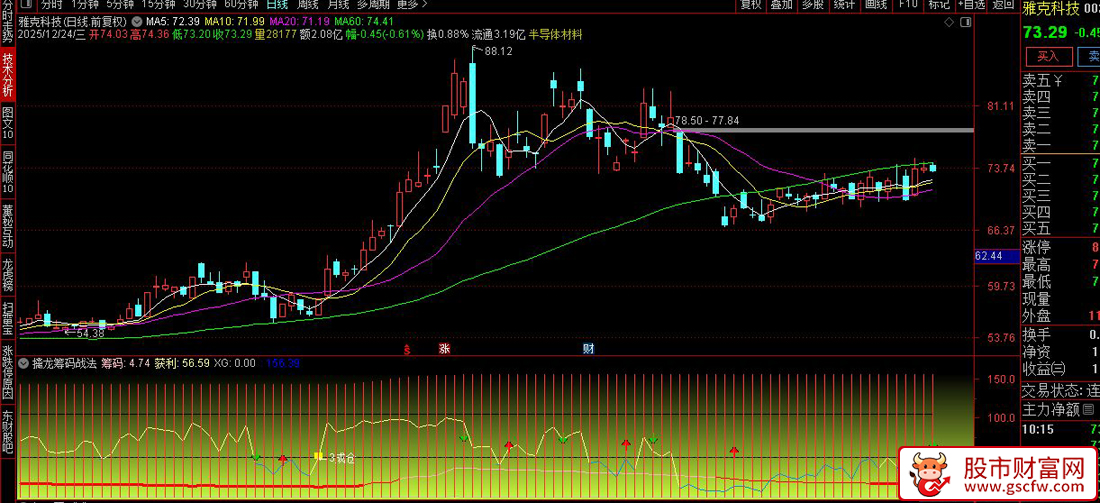Open the panel layout icon beside 分时

(x=25, y=4)
